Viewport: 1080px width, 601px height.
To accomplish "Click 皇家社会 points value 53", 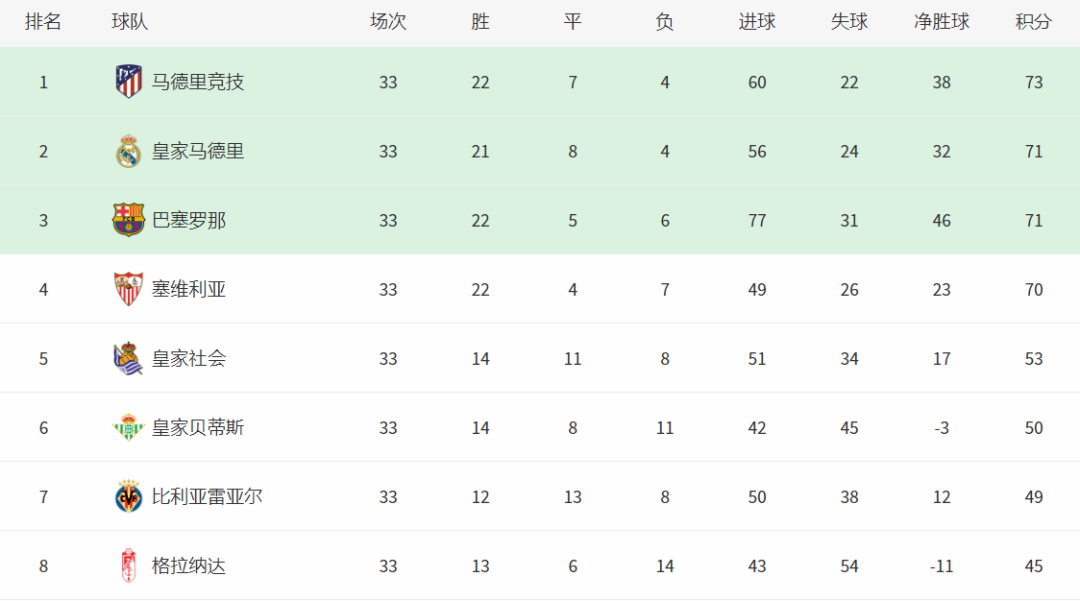I will coord(1033,359).
